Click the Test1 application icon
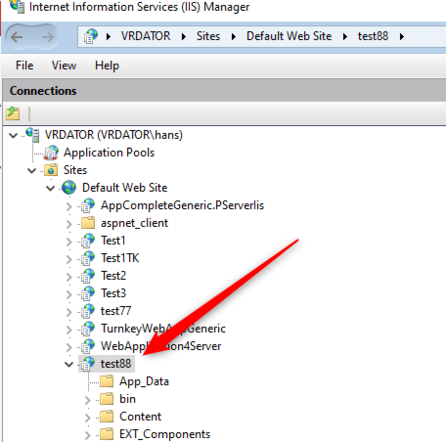446x442 pixels. [x=88, y=241]
